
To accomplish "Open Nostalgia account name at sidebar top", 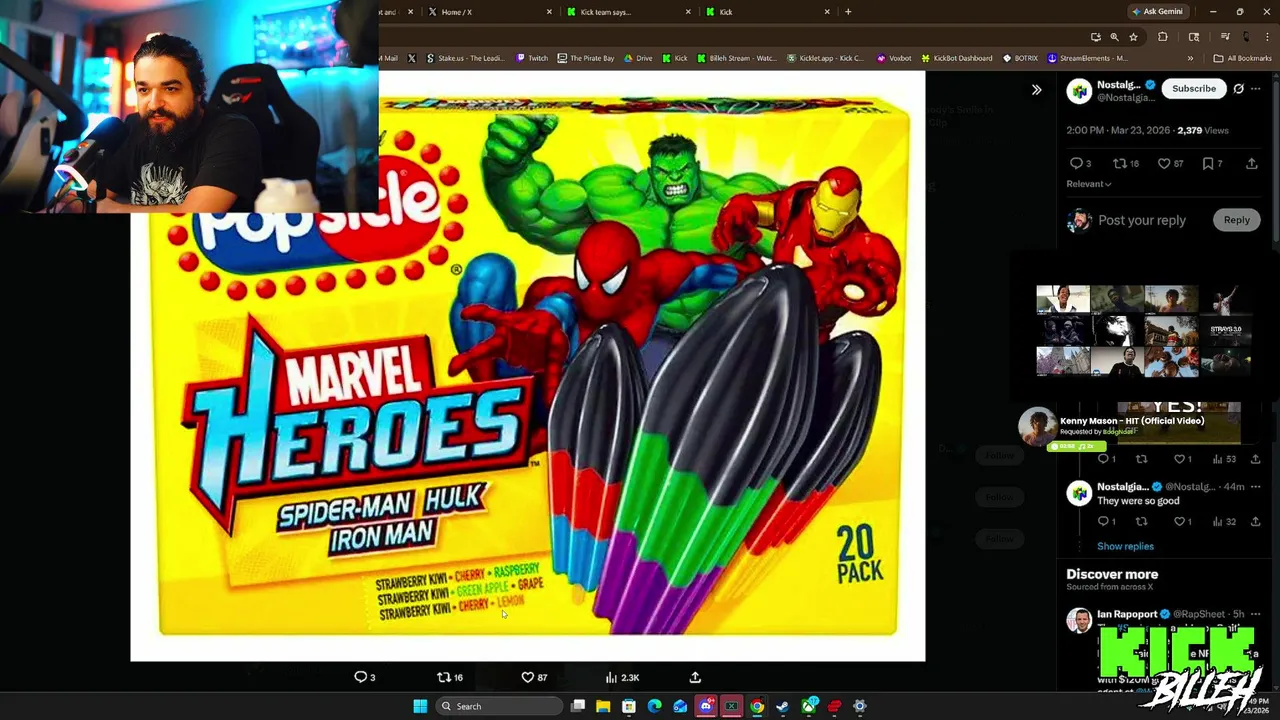I will point(1119,85).
